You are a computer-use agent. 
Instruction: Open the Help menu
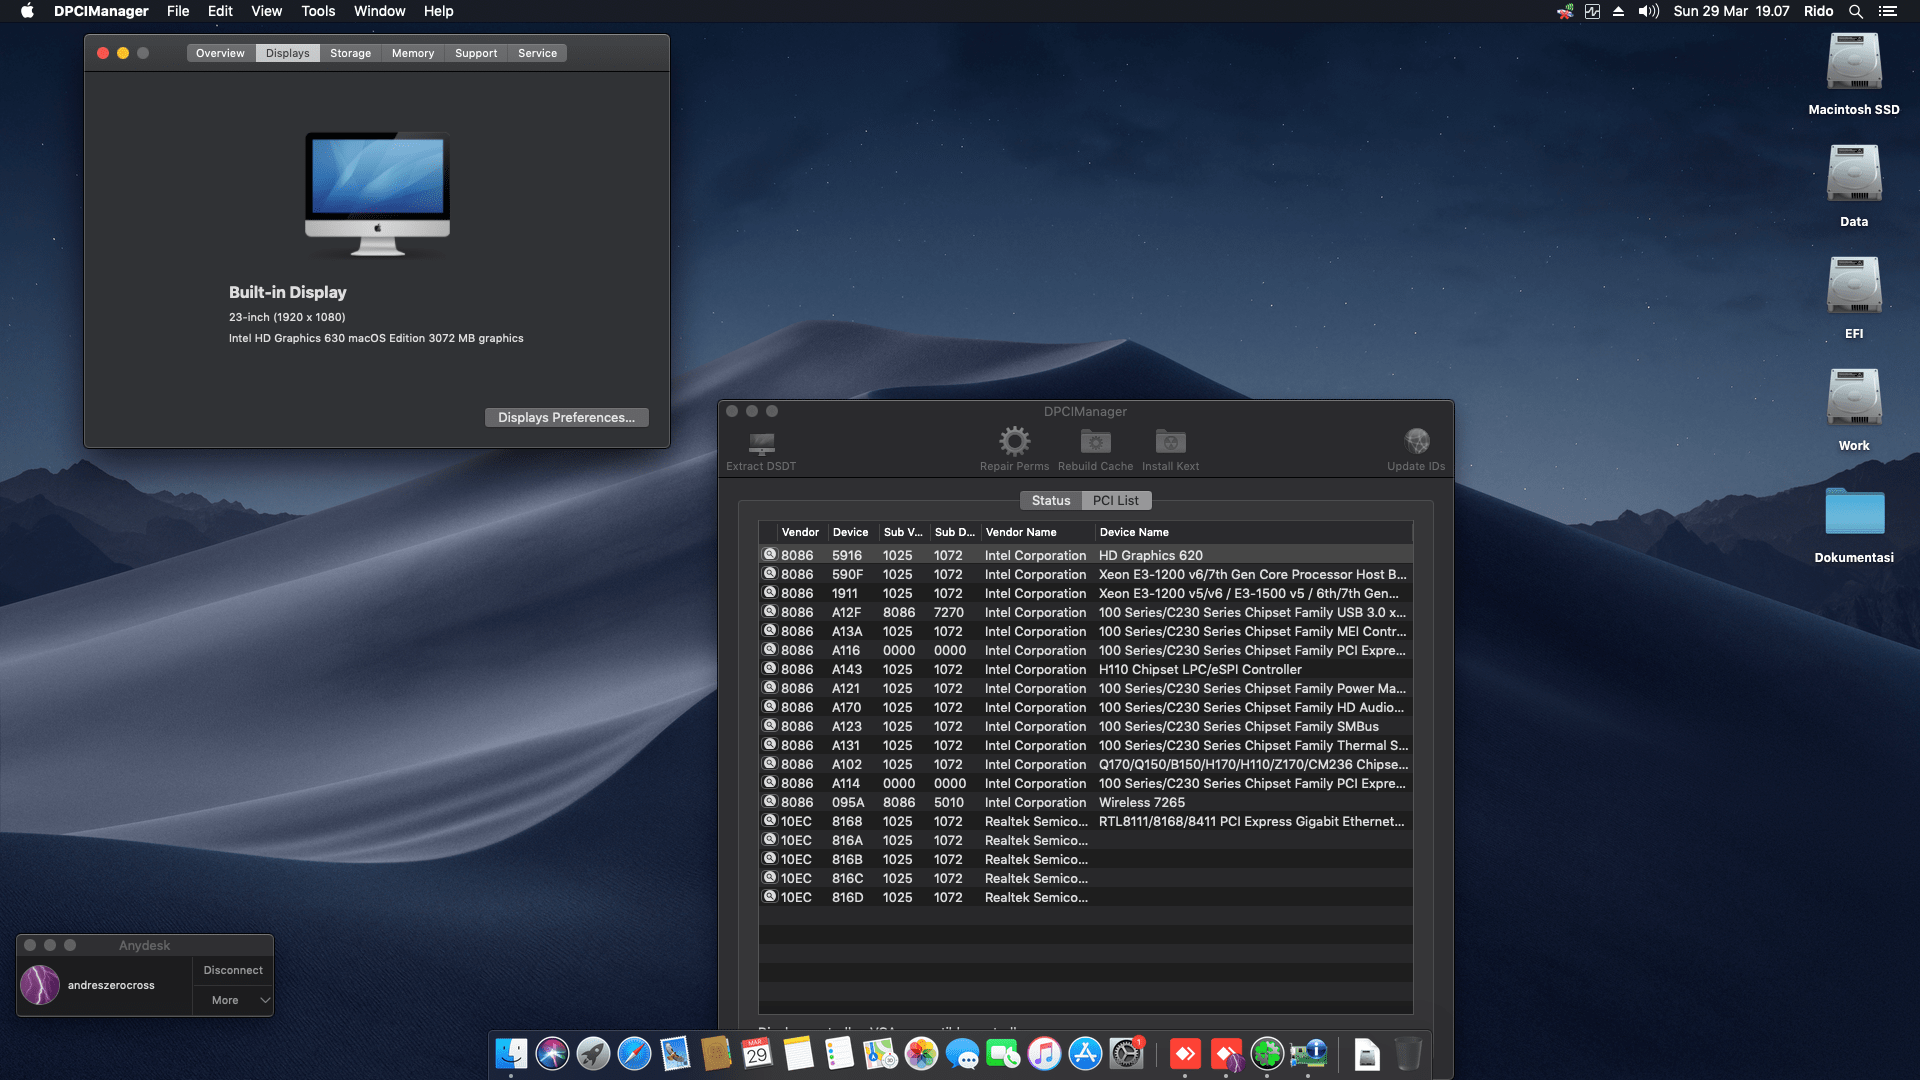coord(438,11)
